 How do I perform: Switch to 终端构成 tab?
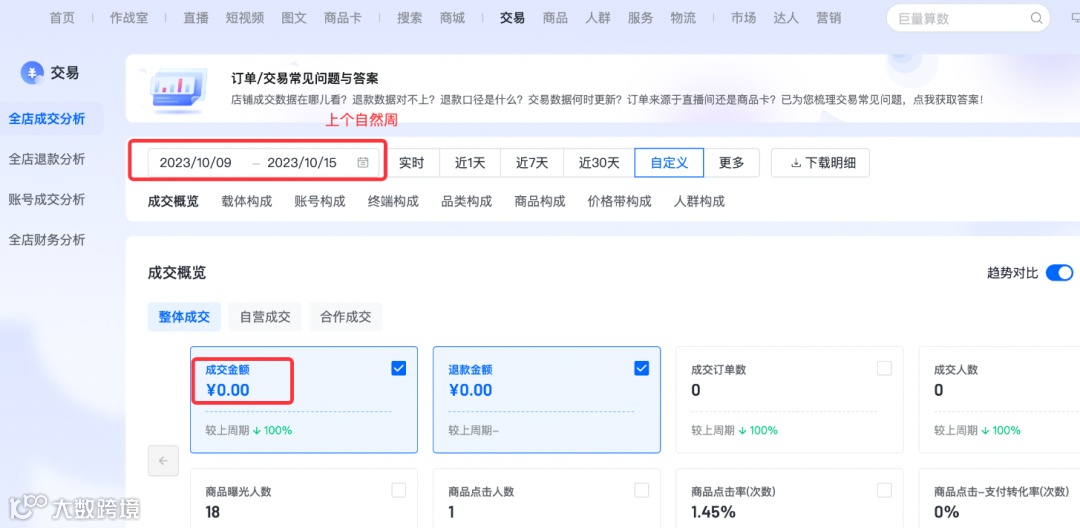click(x=393, y=202)
